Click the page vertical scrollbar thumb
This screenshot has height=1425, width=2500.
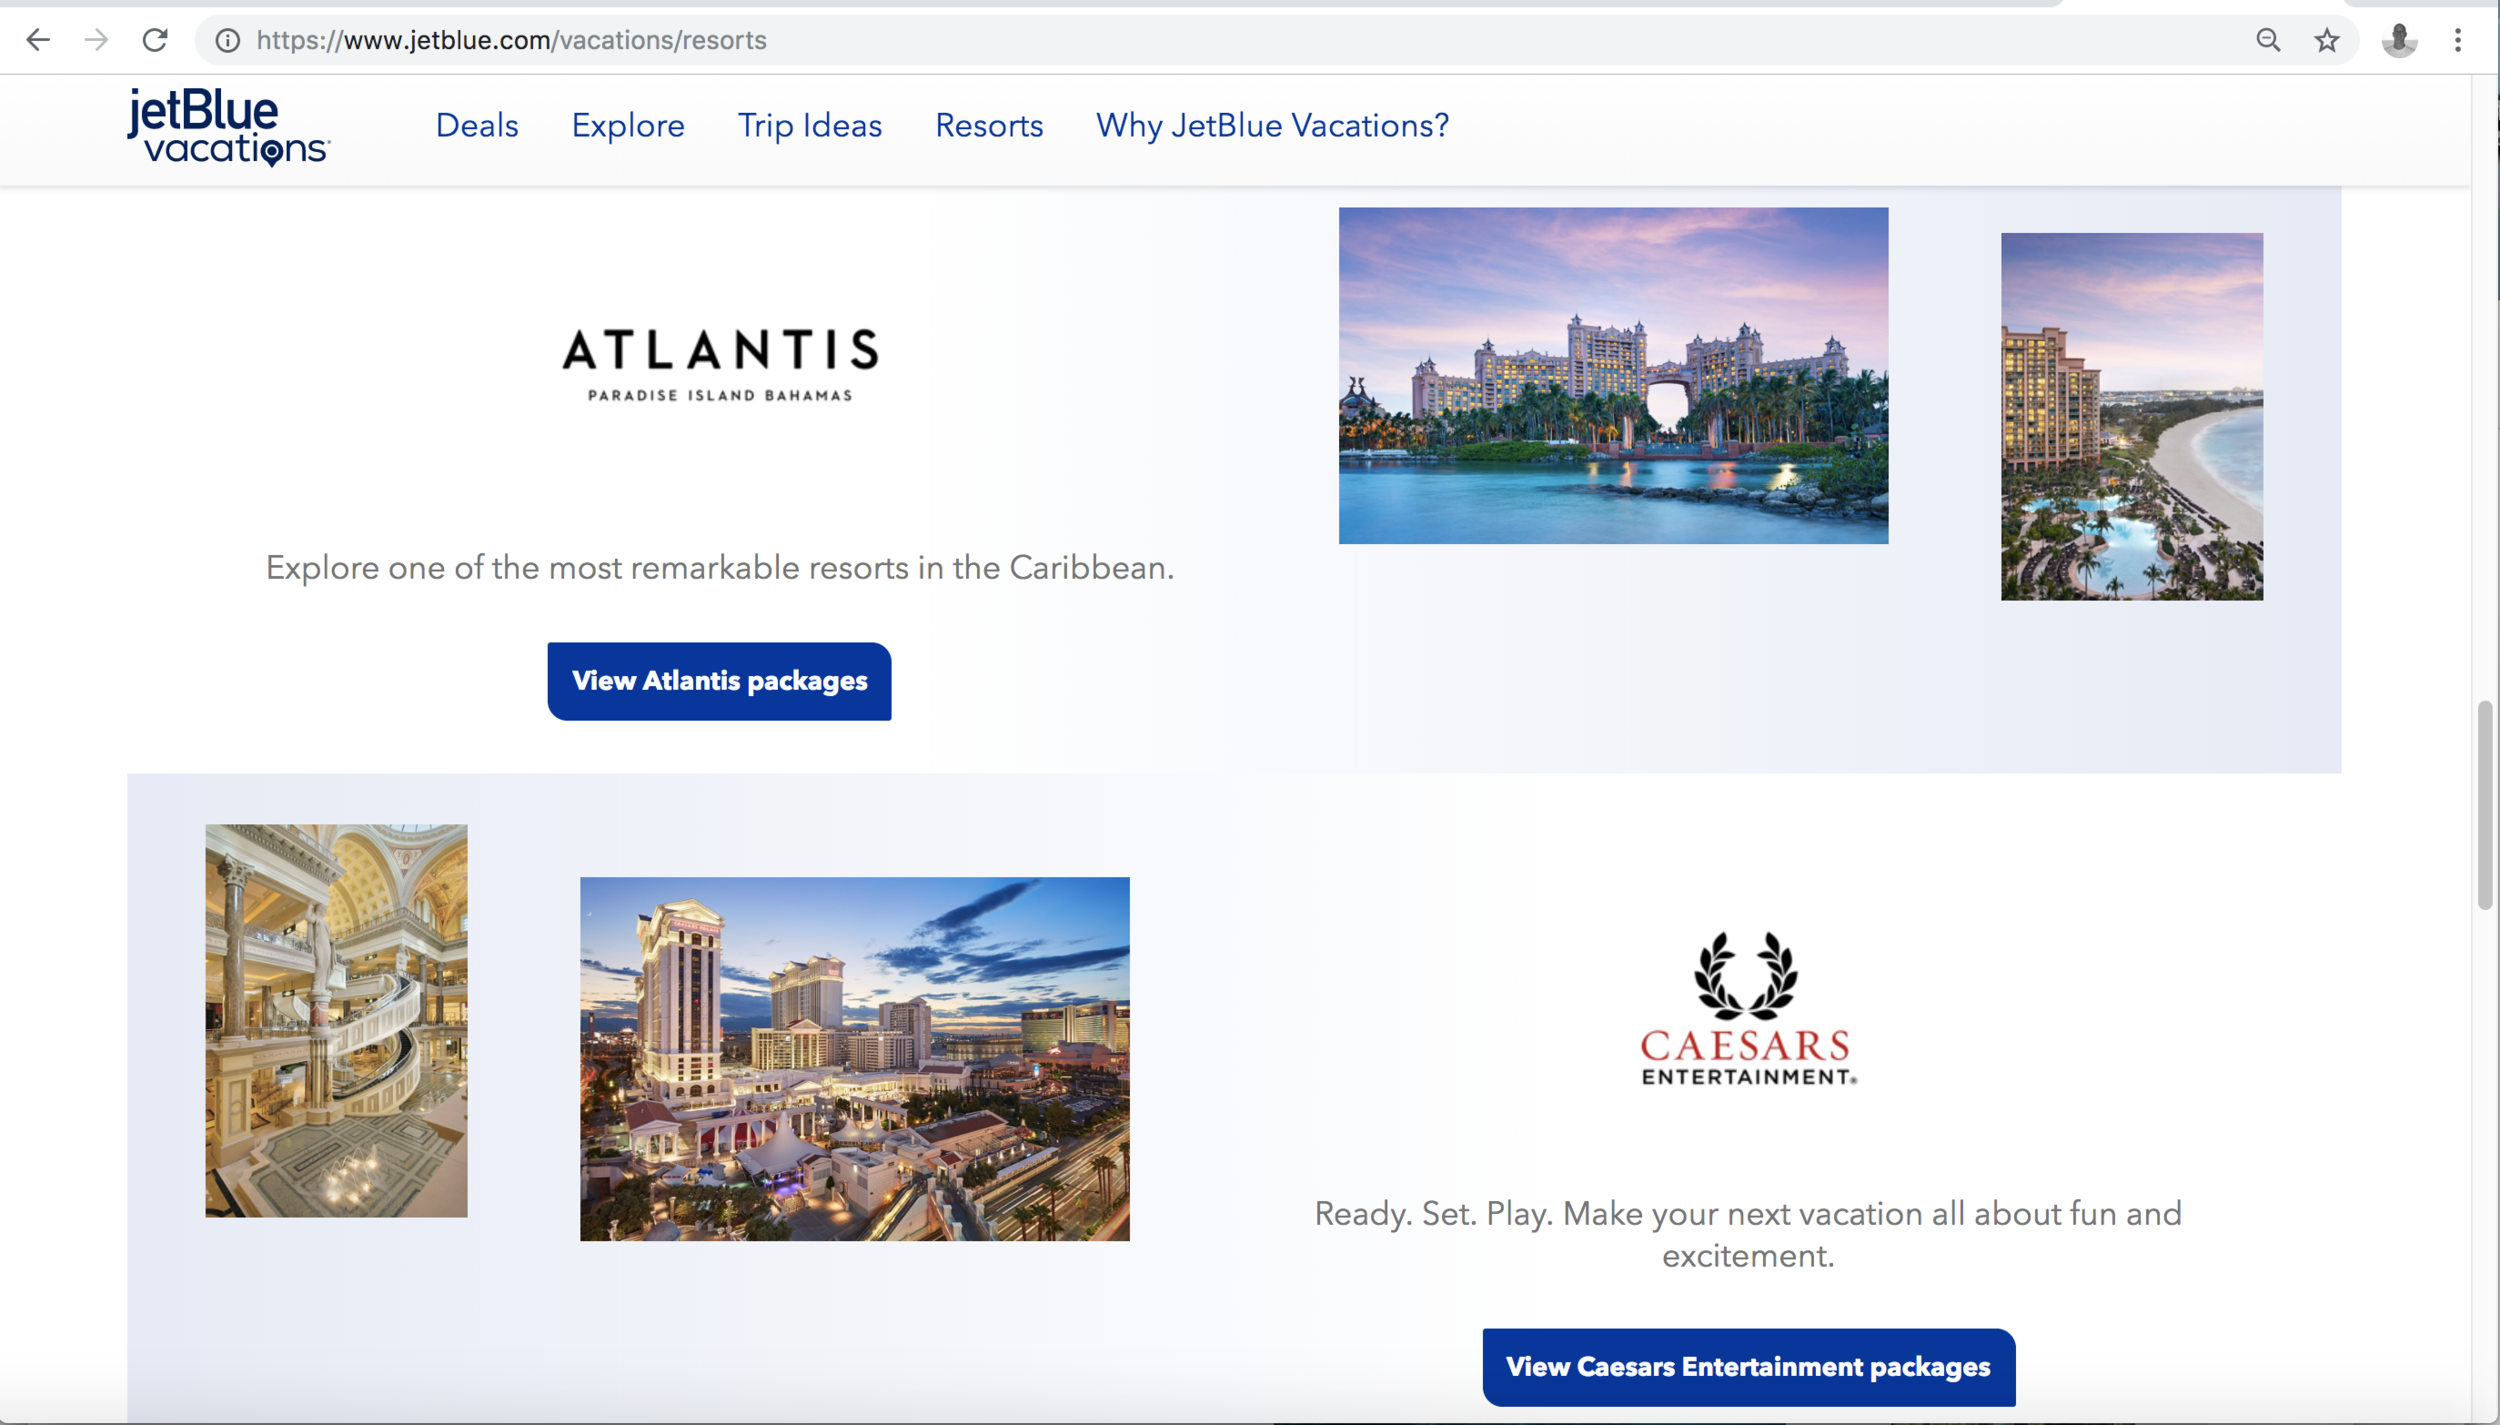(2484, 805)
